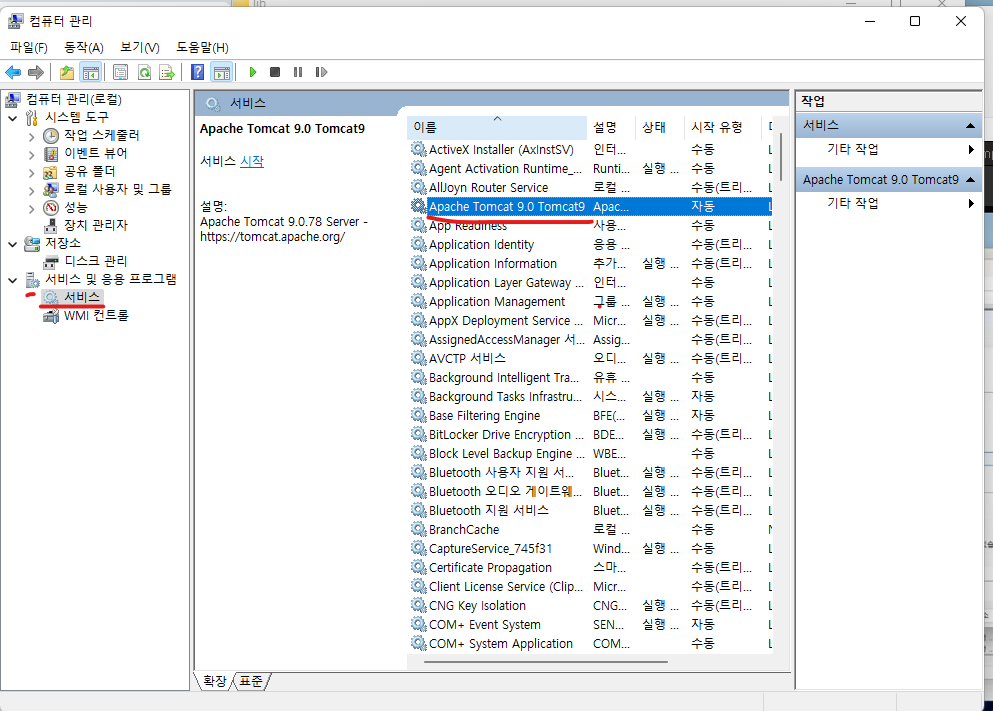Click the Forward arrow toolbar icon

(x=36, y=72)
